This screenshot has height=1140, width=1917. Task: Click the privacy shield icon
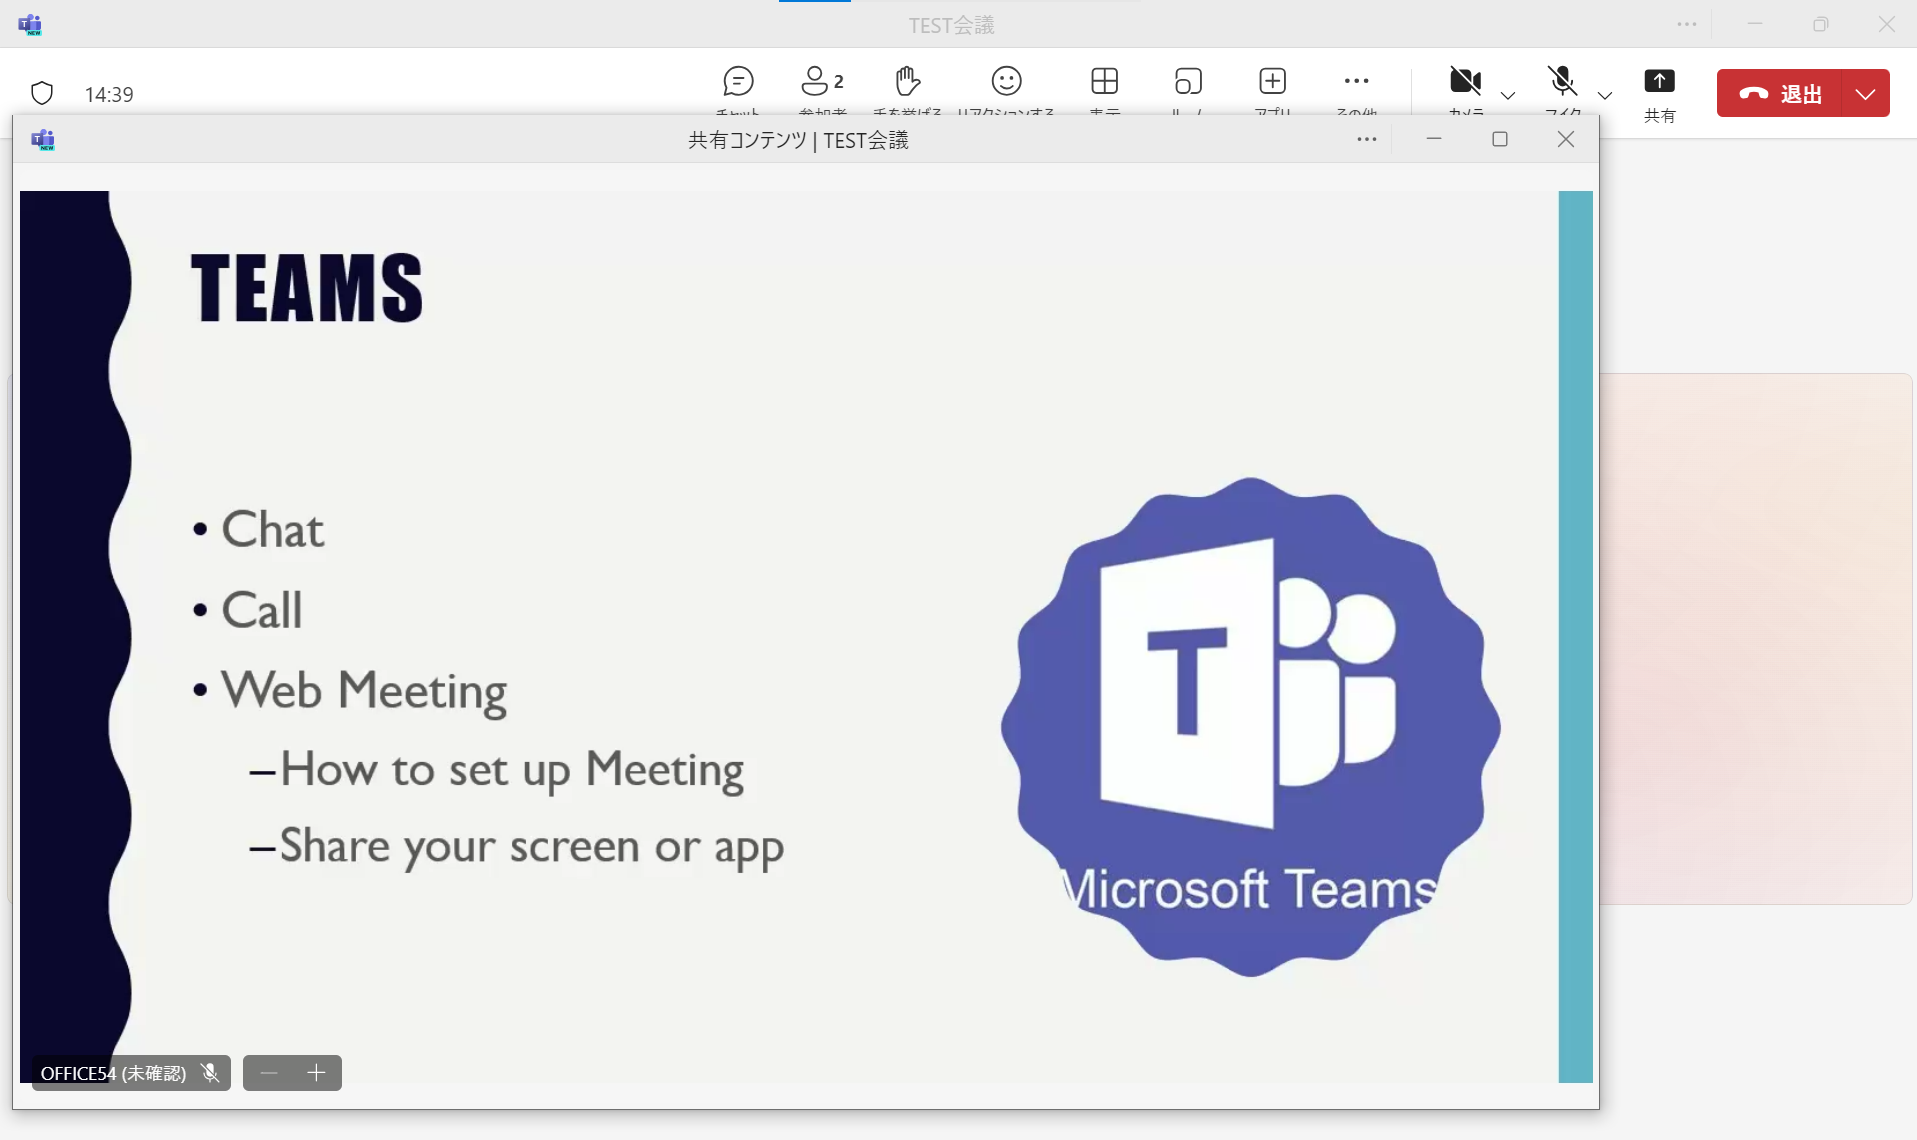42,94
